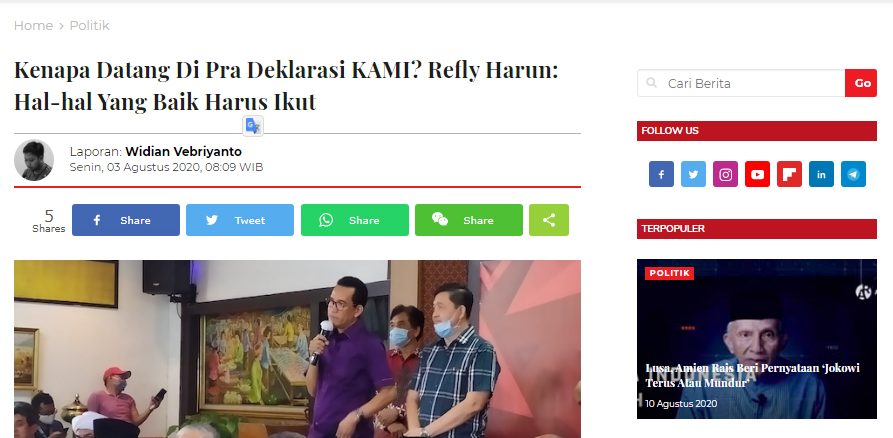Tweet the article via Twitter button

click(240, 220)
